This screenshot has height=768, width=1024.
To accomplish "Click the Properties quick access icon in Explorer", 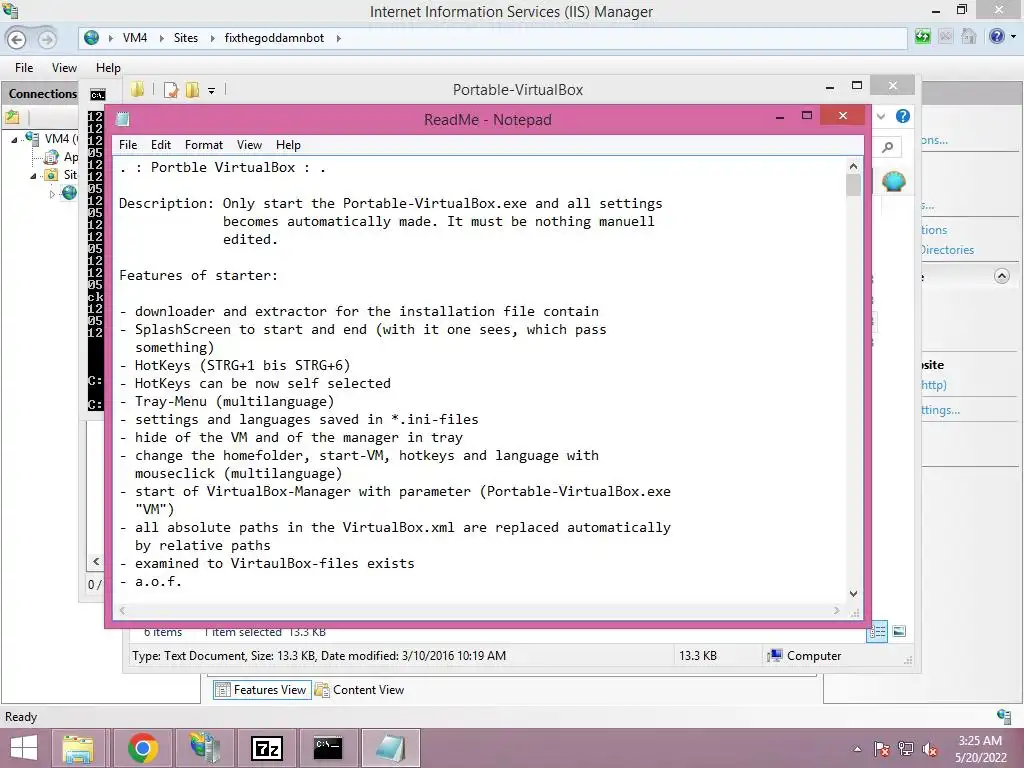I will 171,89.
